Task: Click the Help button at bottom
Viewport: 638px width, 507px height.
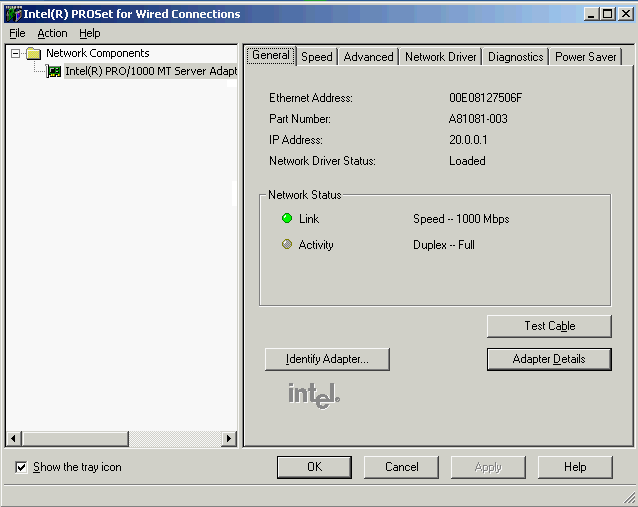Action: pos(575,467)
